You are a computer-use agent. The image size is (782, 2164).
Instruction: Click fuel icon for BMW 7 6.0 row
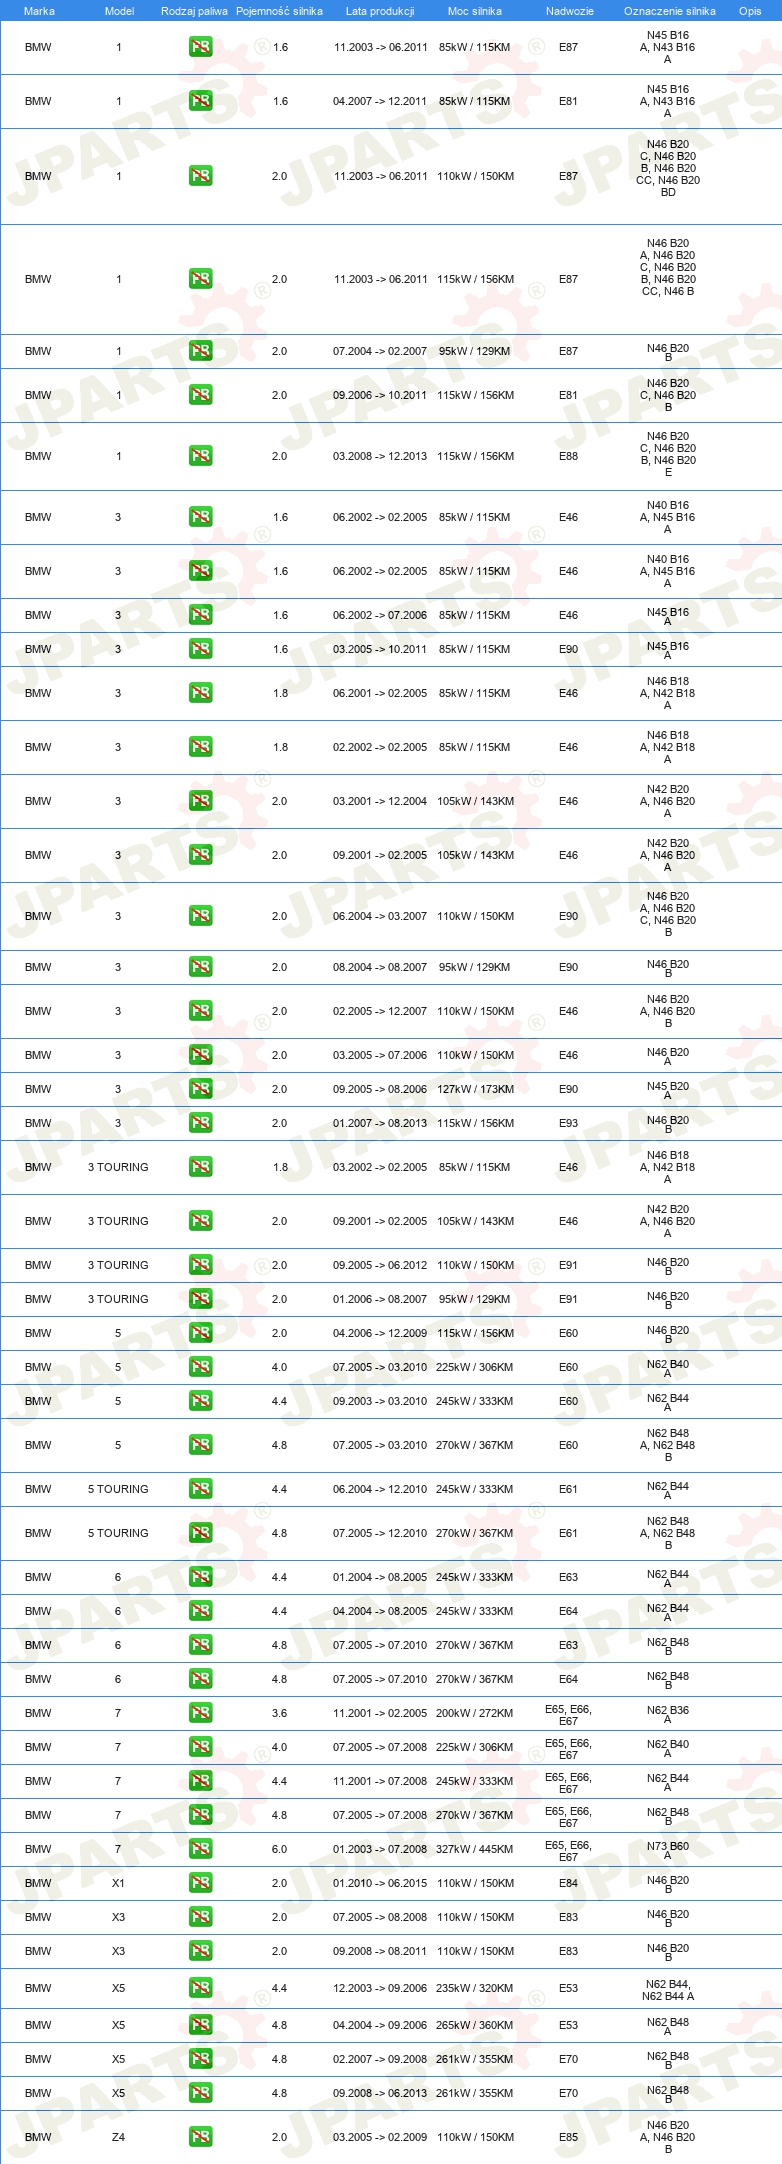(200, 1849)
